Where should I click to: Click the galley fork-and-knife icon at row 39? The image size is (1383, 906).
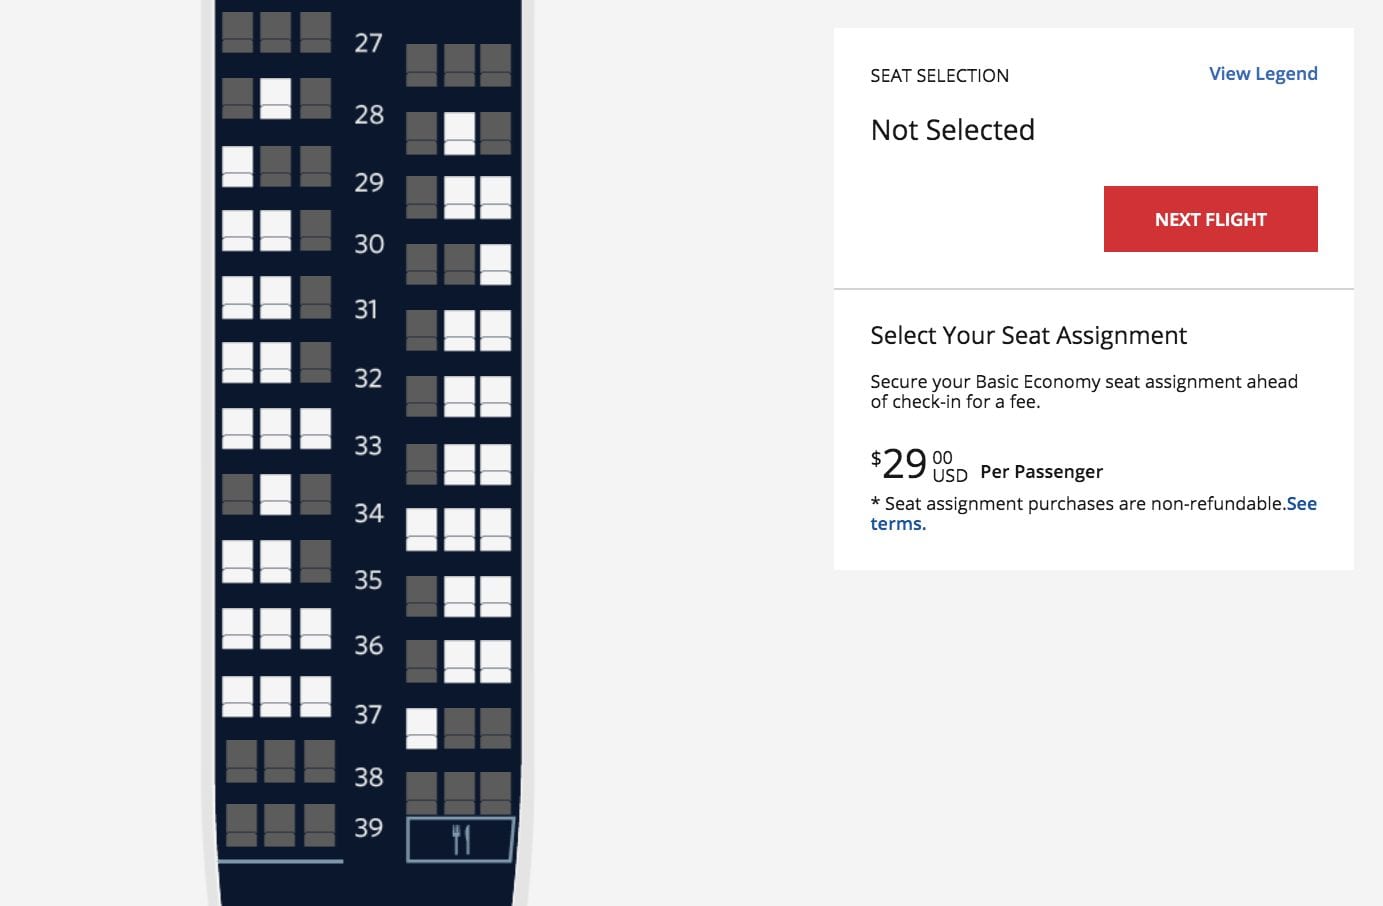[459, 839]
